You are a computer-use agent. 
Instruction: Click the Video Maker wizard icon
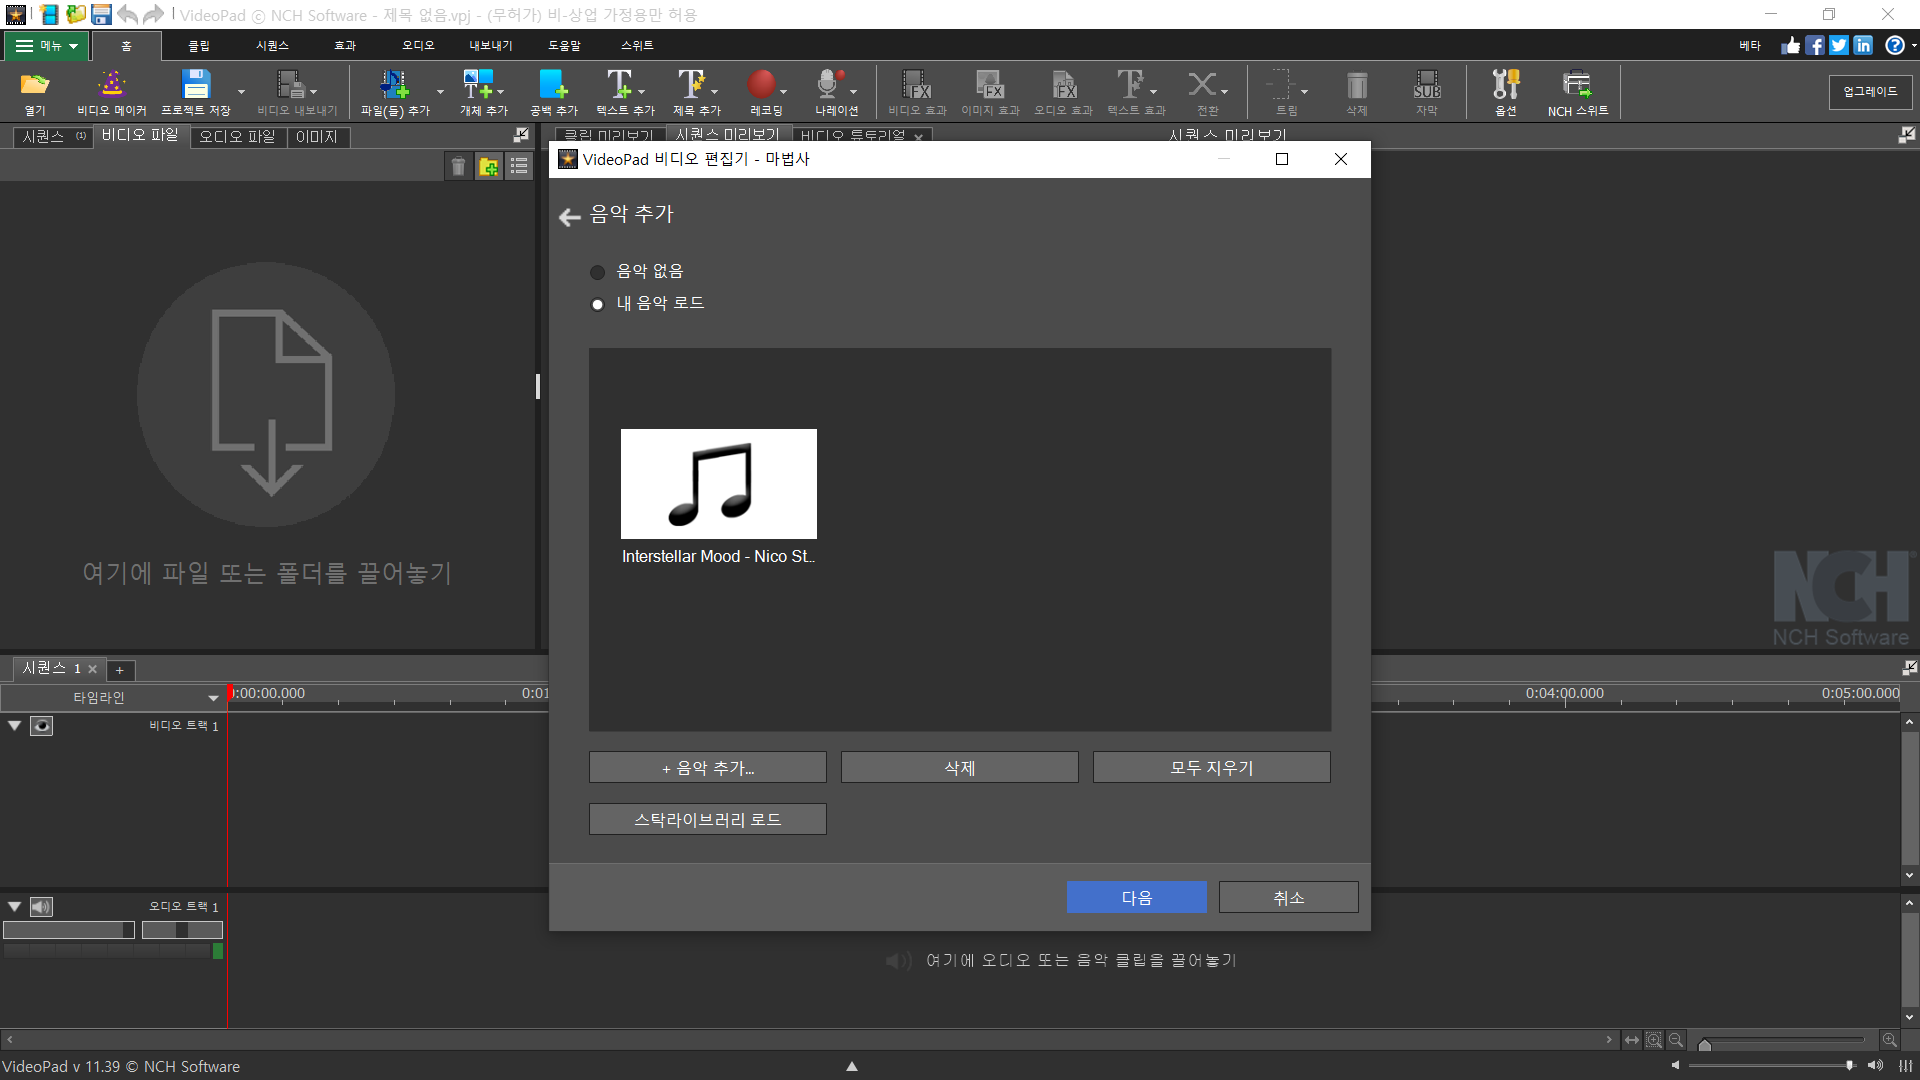(111, 86)
